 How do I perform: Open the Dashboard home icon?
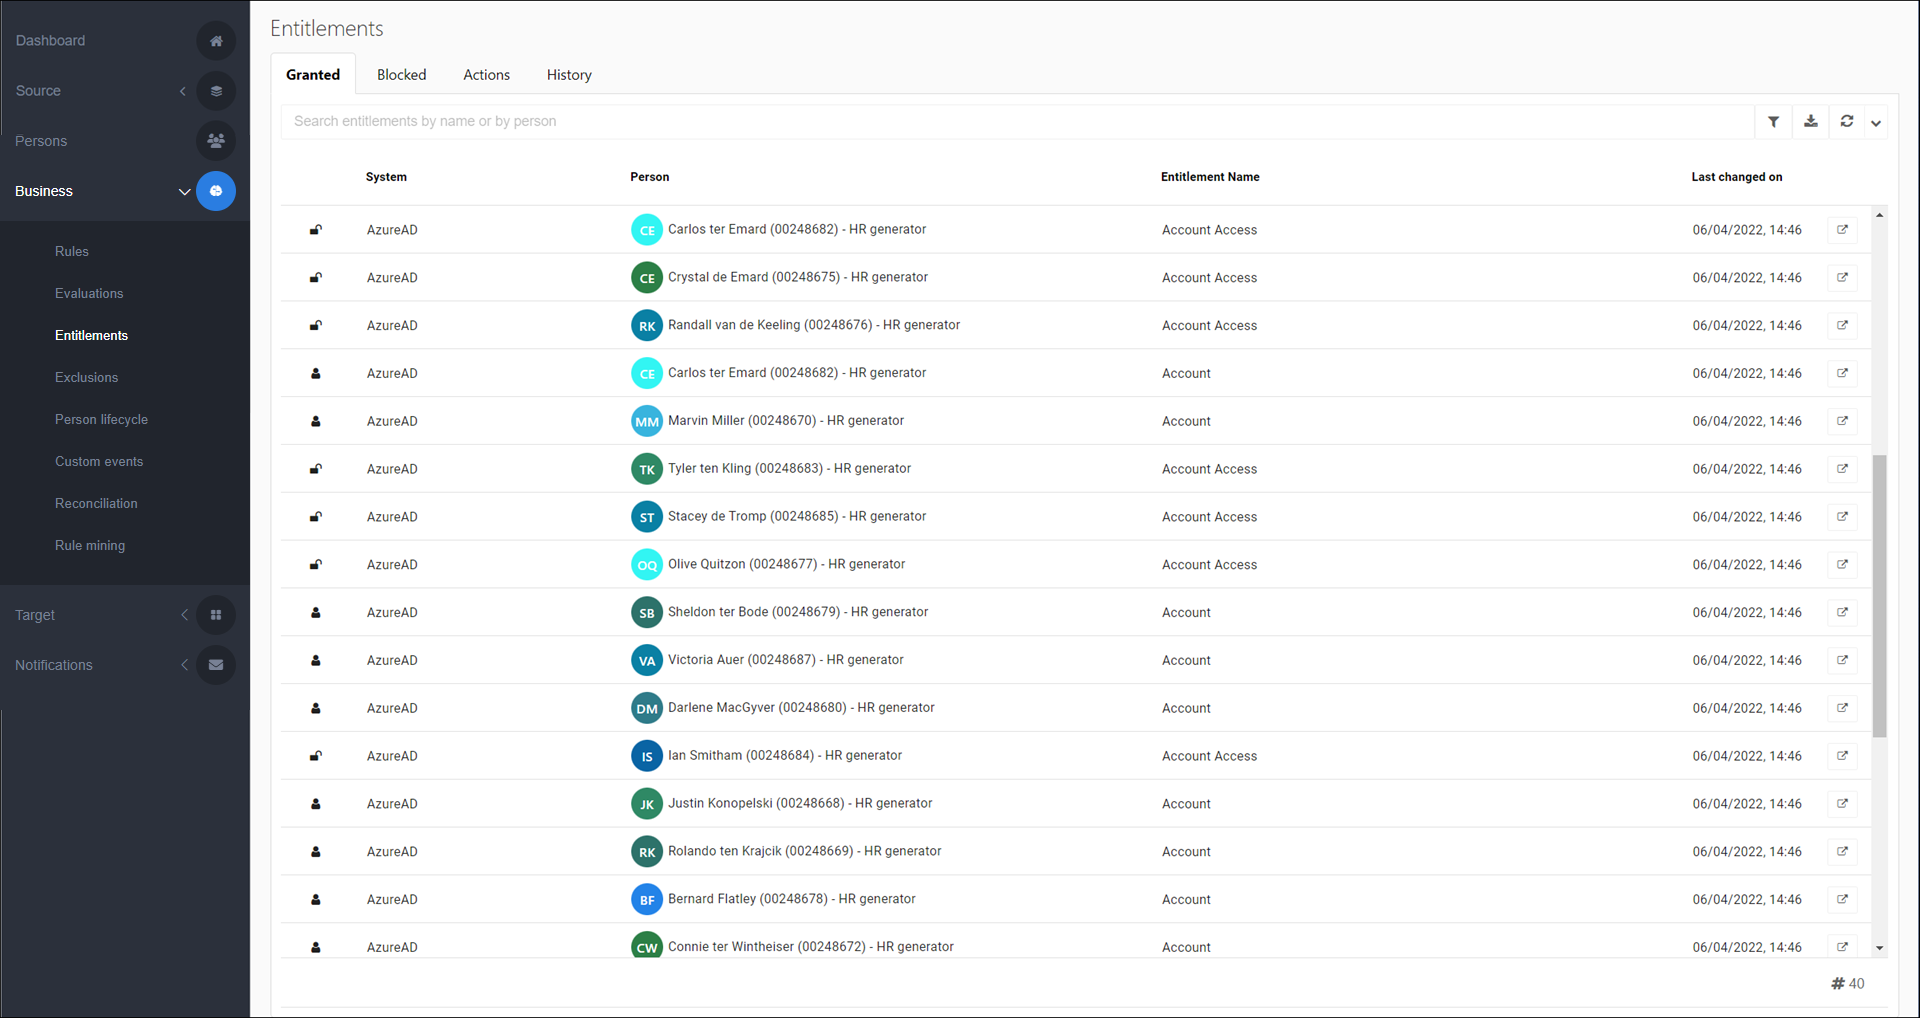pos(216,41)
